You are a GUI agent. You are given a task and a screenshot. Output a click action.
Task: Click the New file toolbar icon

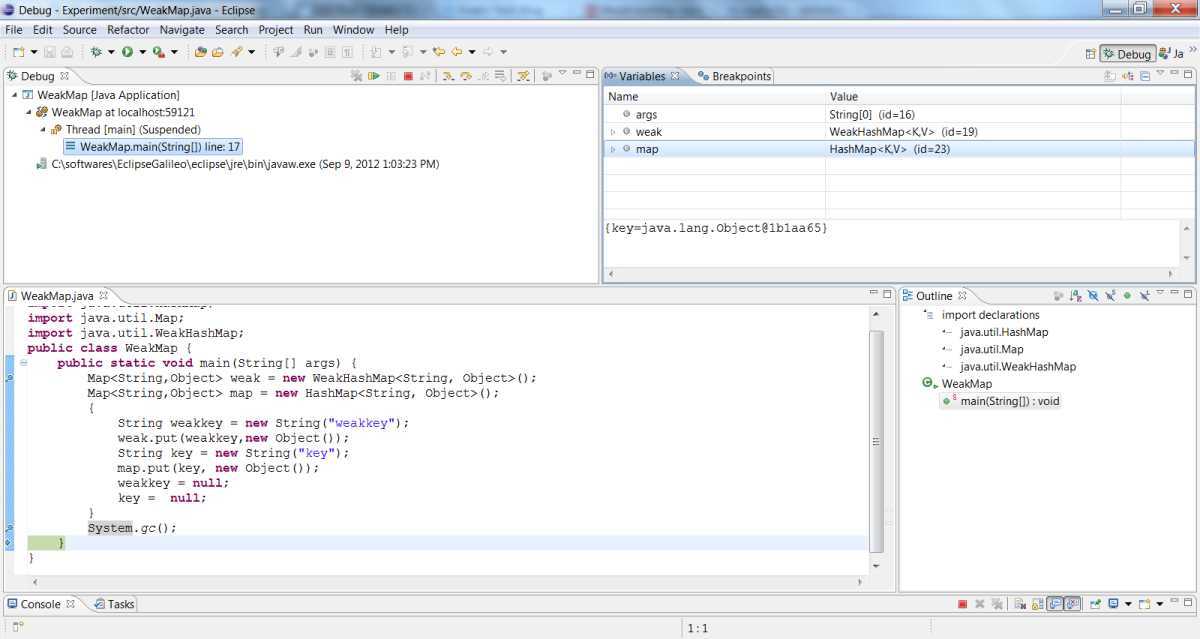pyautogui.click(x=18, y=52)
